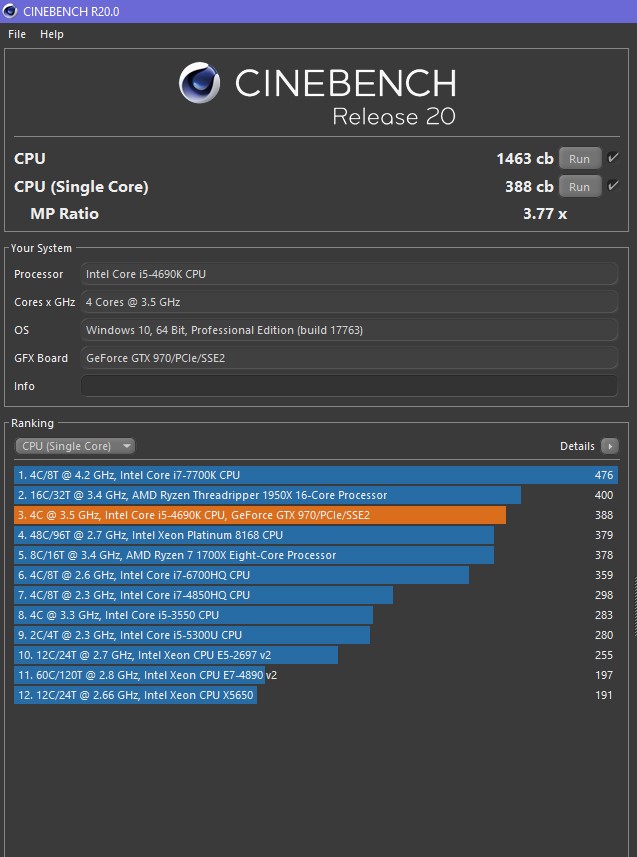Select ranking entry Intel Core i7-4850HQ

[x=316, y=595]
